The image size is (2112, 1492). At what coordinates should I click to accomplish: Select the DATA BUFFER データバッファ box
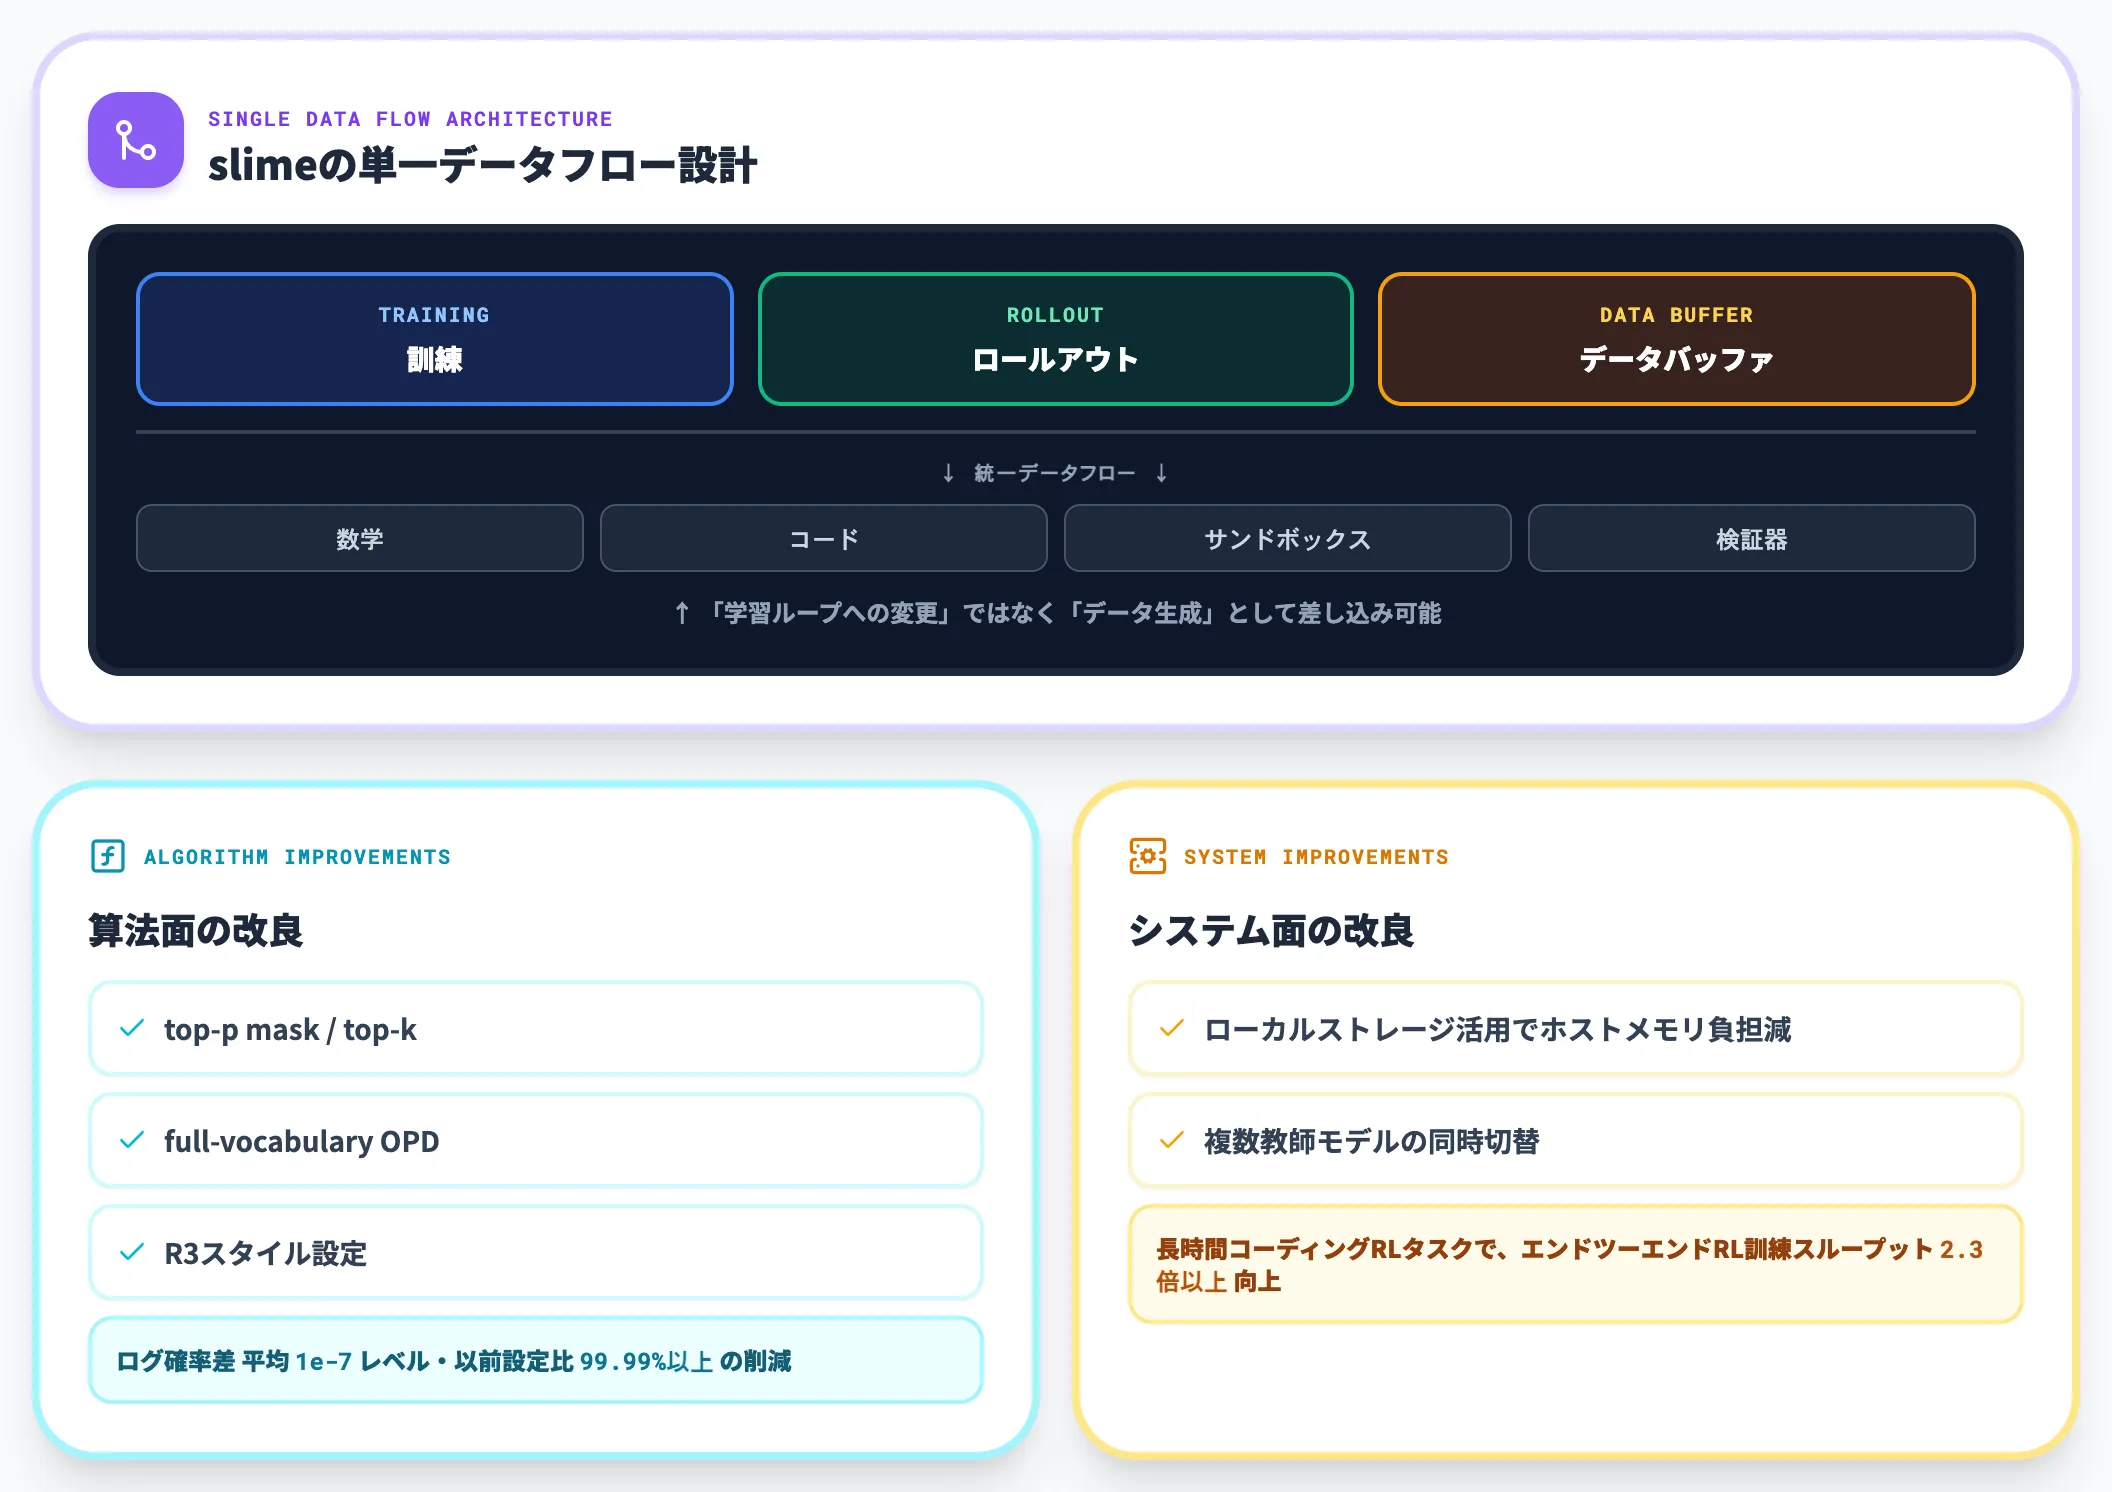point(1677,339)
